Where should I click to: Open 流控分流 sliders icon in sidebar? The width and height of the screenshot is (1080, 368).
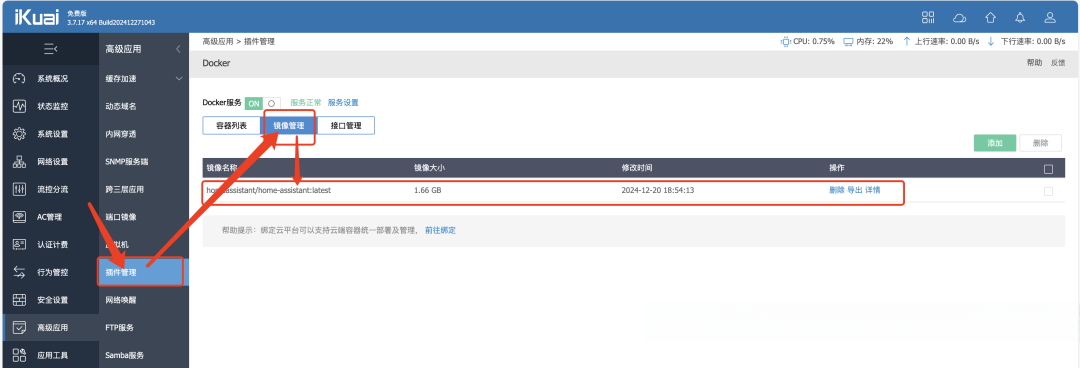(x=19, y=189)
